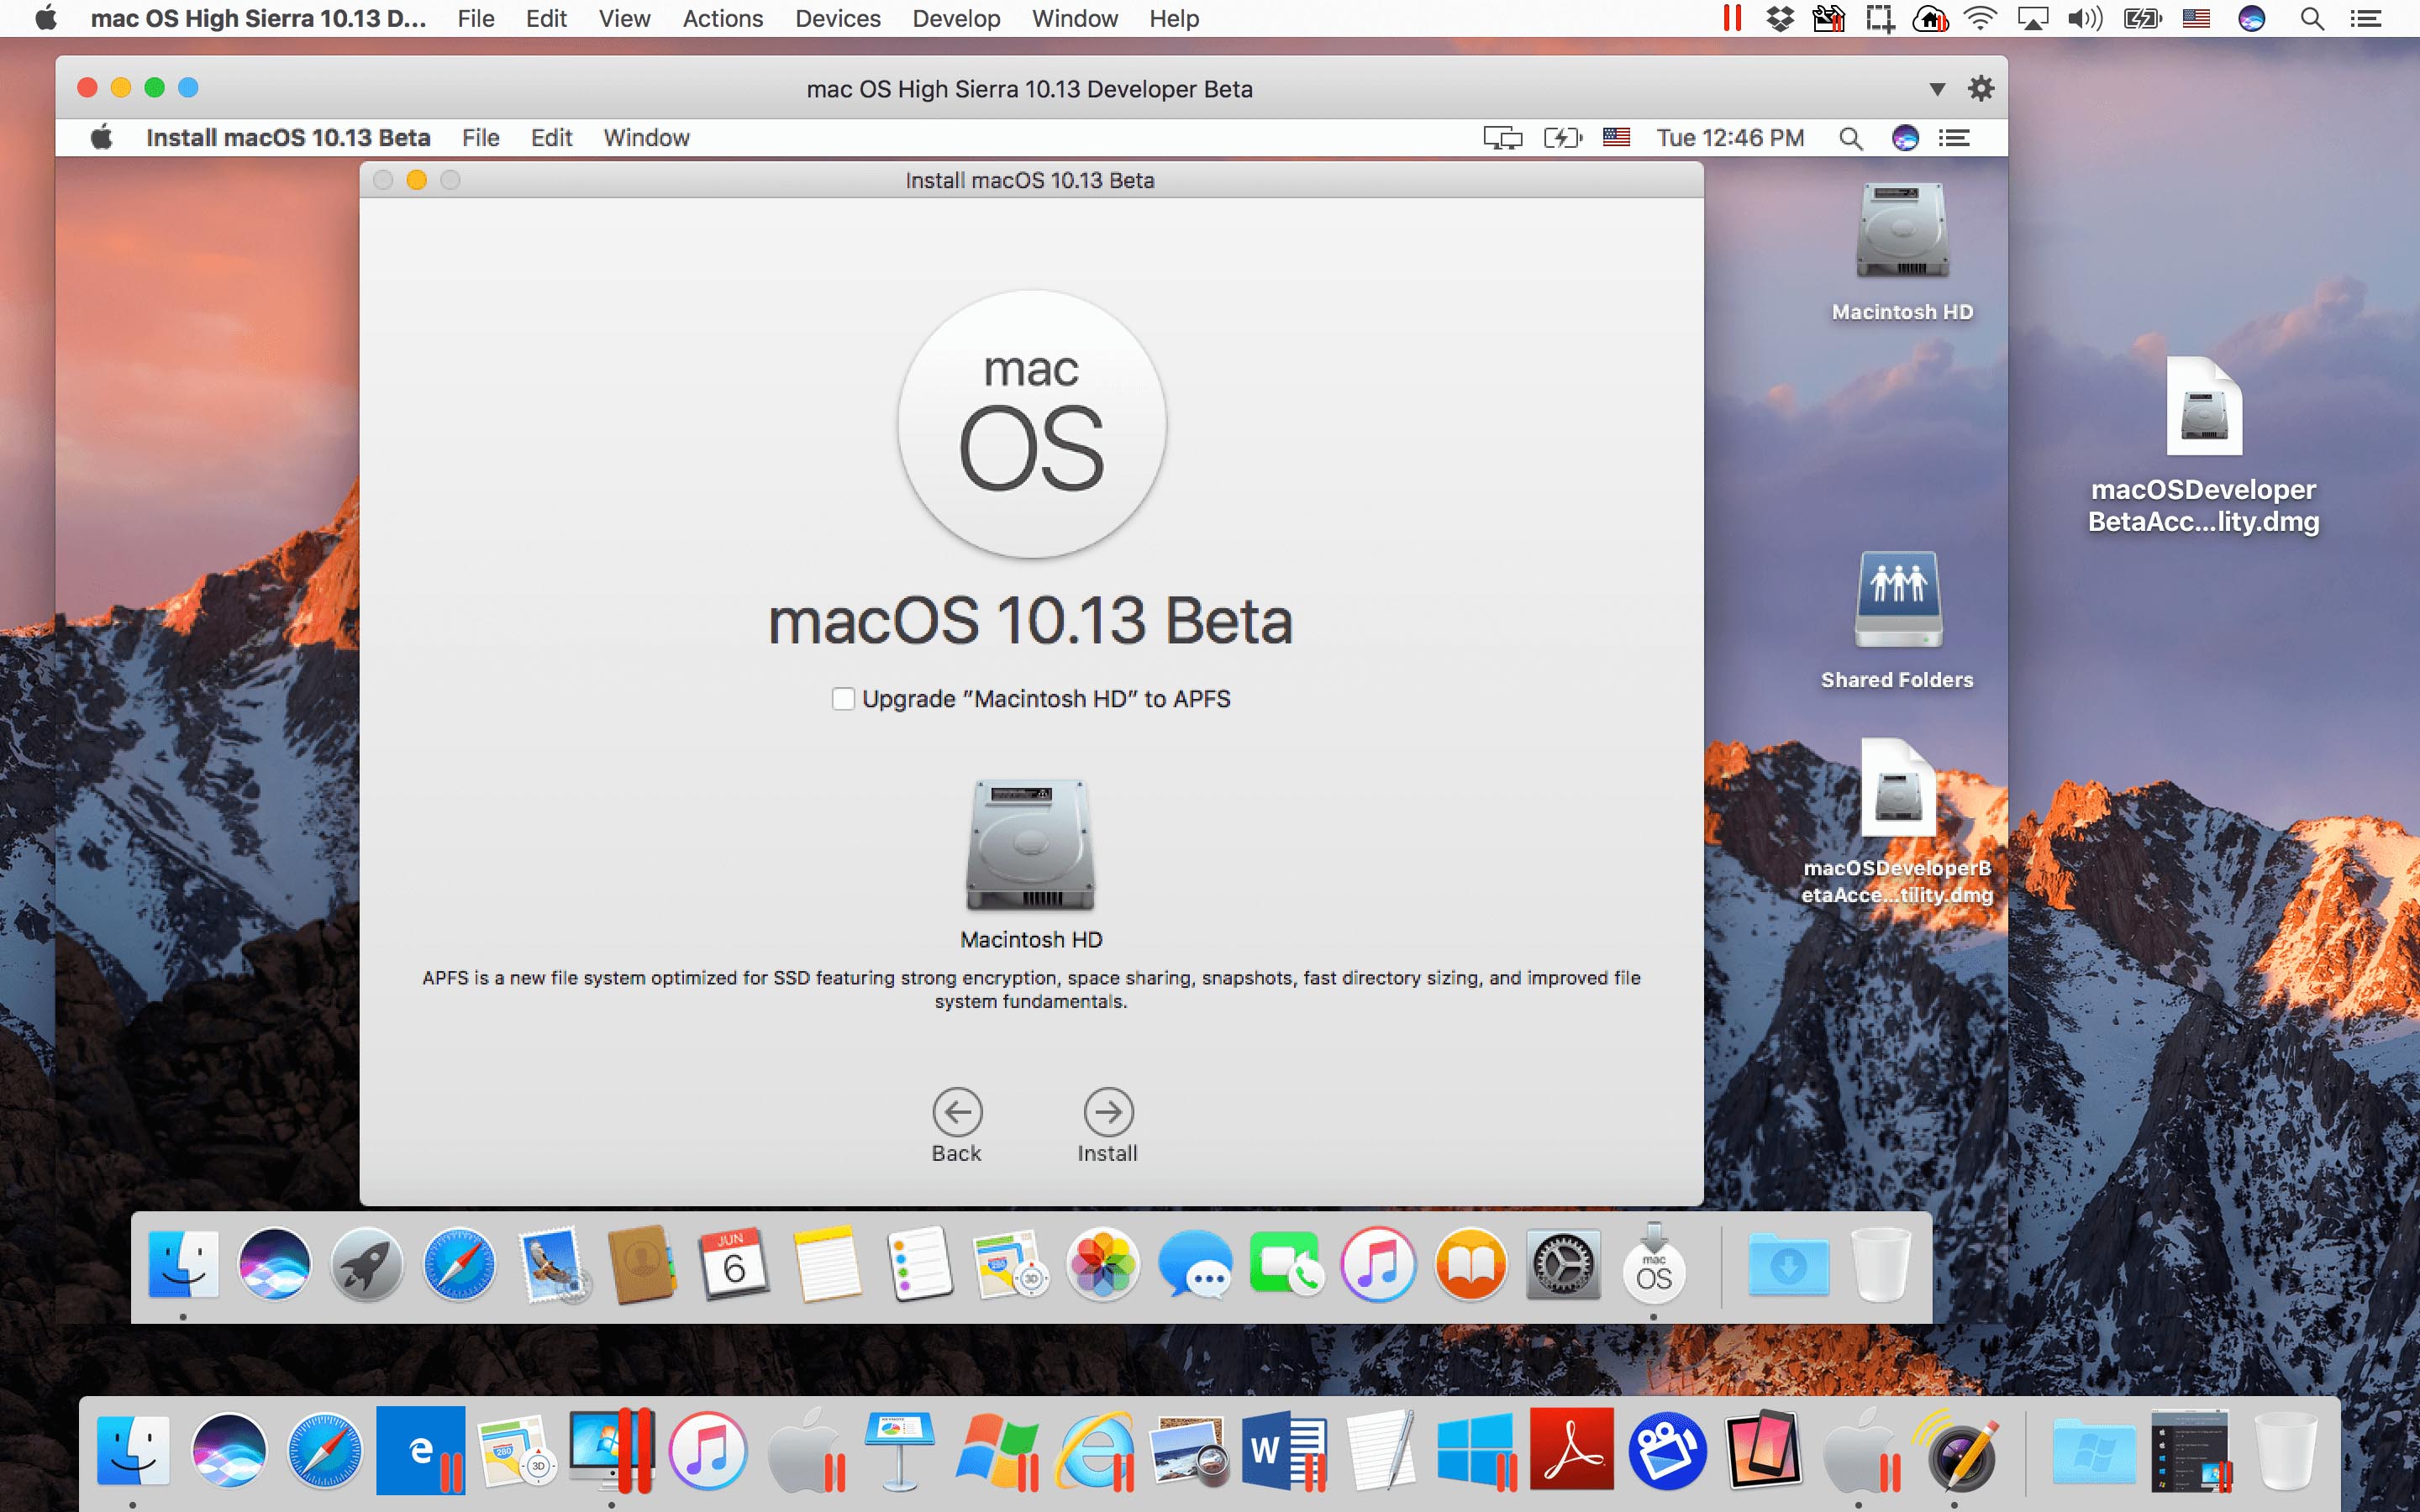Open Mail in guest dock
Screen dimensions: 2420x1512
552,1265
